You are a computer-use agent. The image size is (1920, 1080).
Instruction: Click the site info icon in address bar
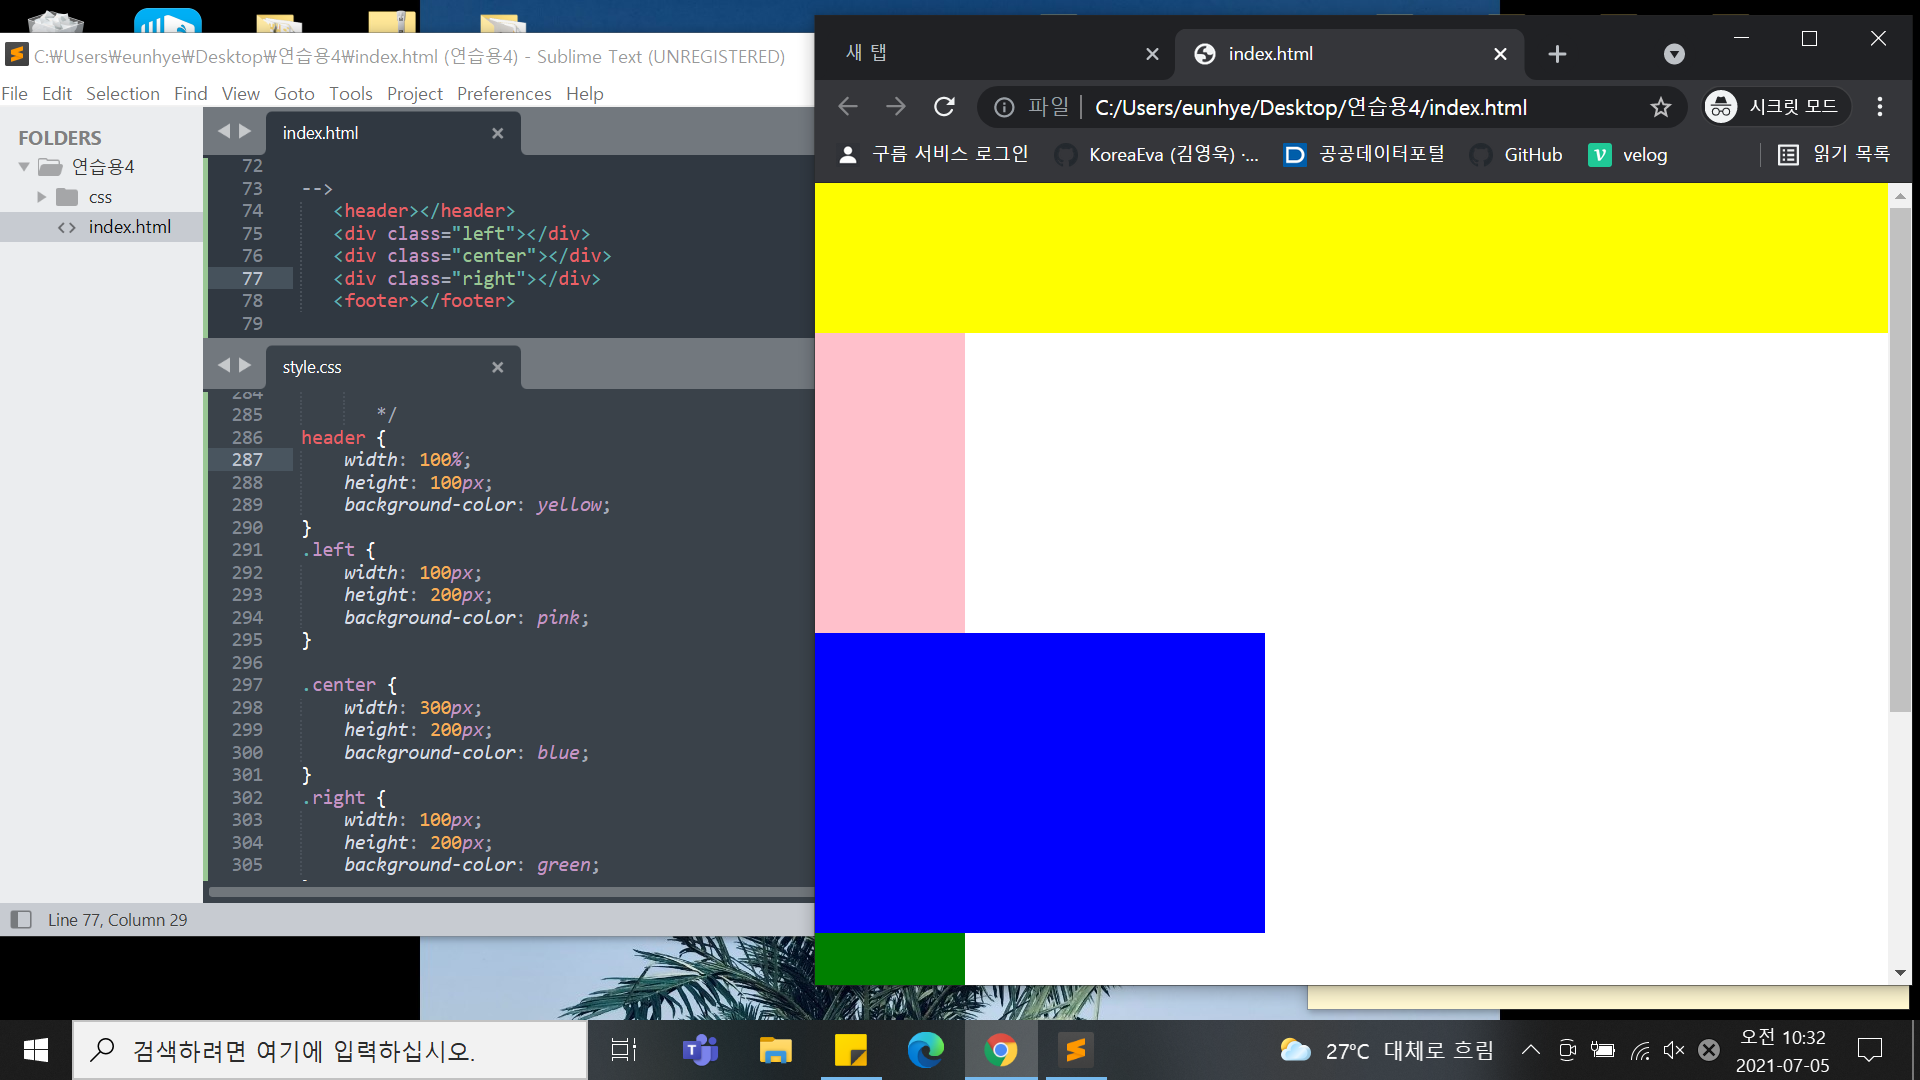pyautogui.click(x=1004, y=107)
